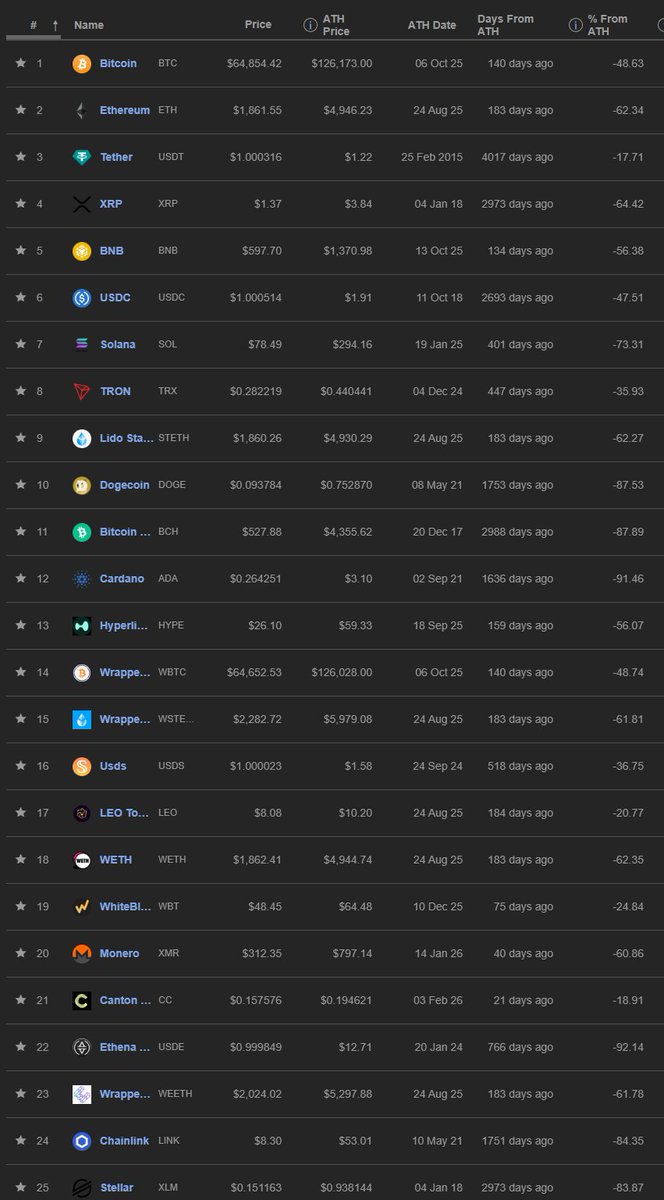Open the Ethereum coin page link
Image resolution: width=664 pixels, height=1200 pixels.
click(x=125, y=110)
